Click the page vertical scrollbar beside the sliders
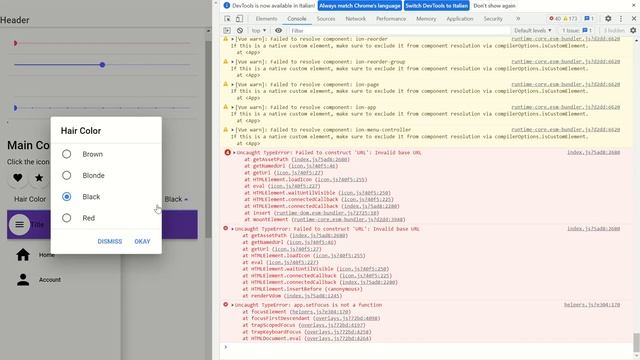Screen dimensions: 640x360 [x=208, y=139]
